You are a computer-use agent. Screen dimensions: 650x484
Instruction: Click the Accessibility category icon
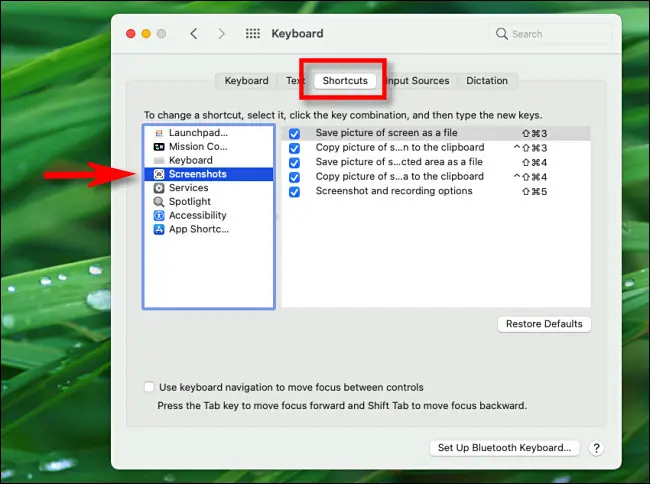click(x=159, y=215)
